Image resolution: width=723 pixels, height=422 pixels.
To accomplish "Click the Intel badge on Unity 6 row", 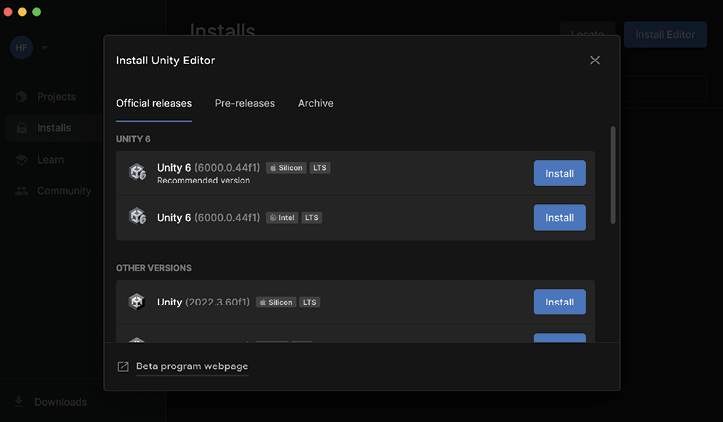I will tap(282, 218).
